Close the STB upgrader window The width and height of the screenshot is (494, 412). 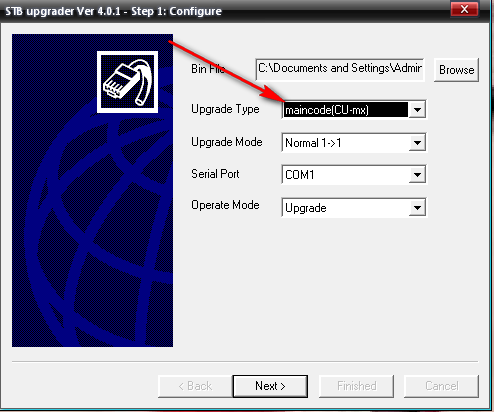(x=464, y=9)
